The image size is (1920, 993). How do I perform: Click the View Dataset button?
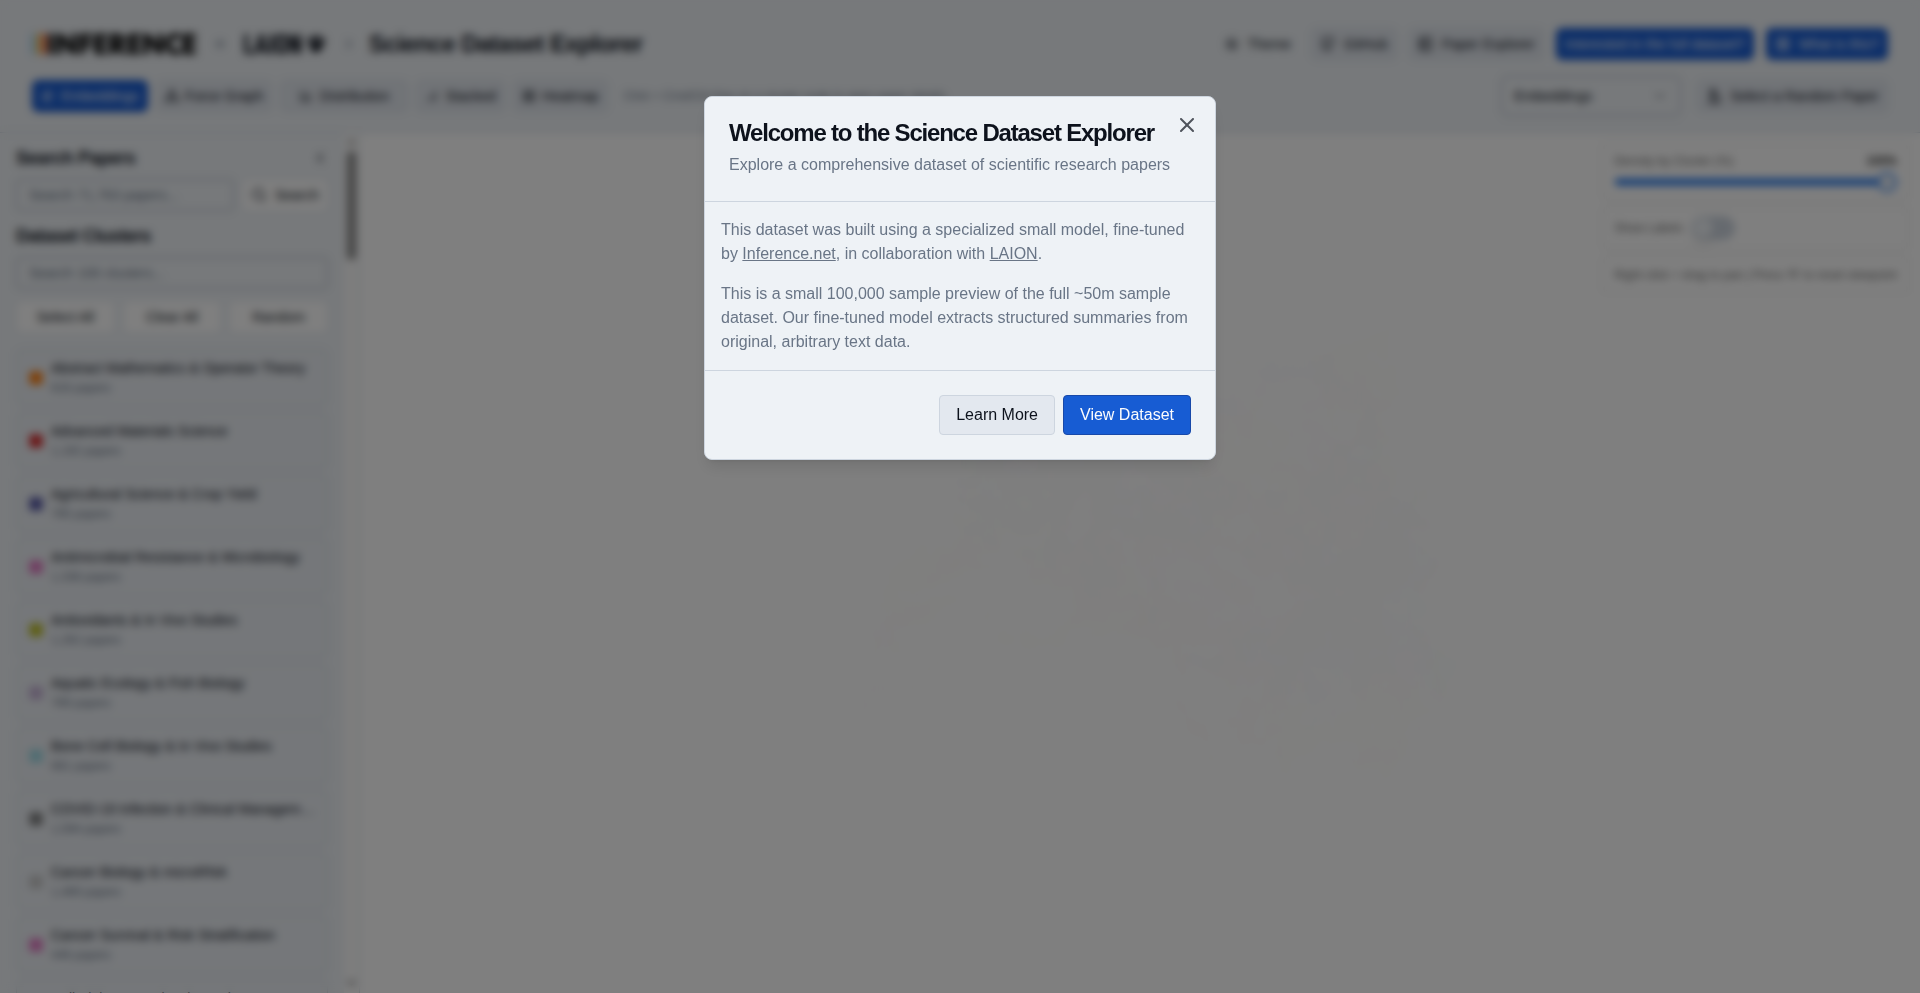point(1126,415)
